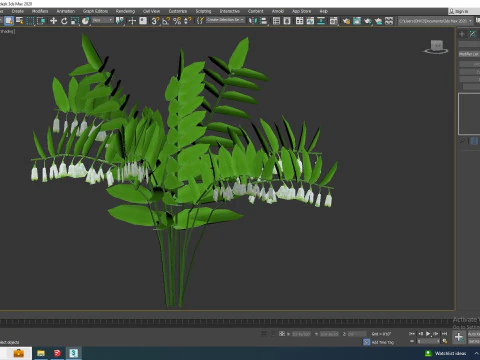Image resolution: width=480 pixels, height=360 pixels.
Task: Click Use Pivot Point Center icon
Action: [x=120, y=21]
